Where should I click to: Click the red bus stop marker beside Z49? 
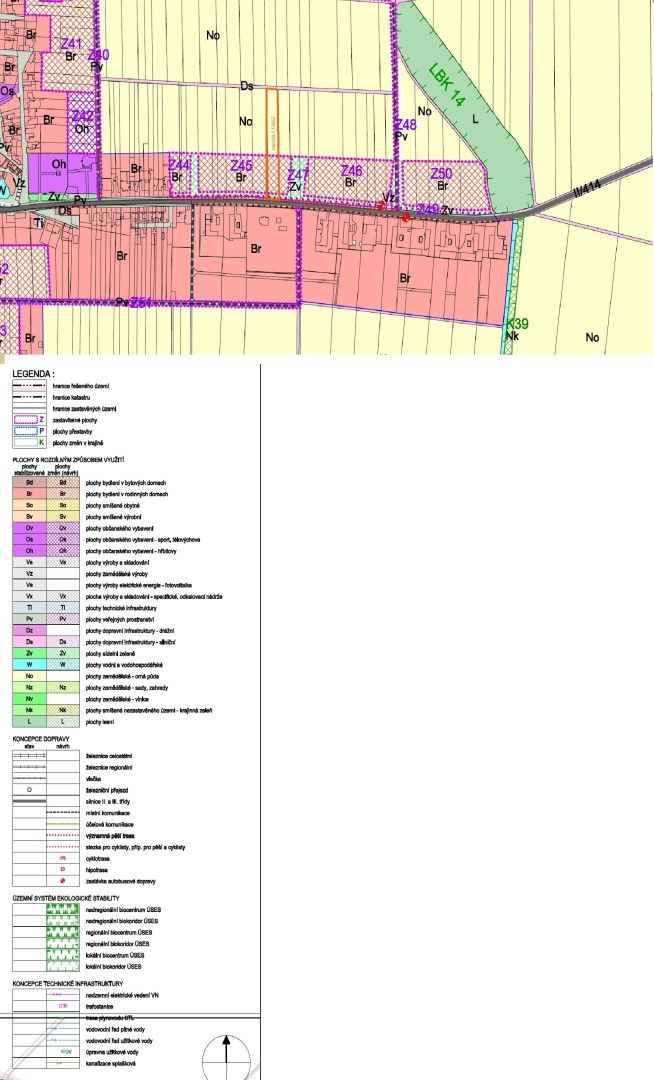pos(405,216)
